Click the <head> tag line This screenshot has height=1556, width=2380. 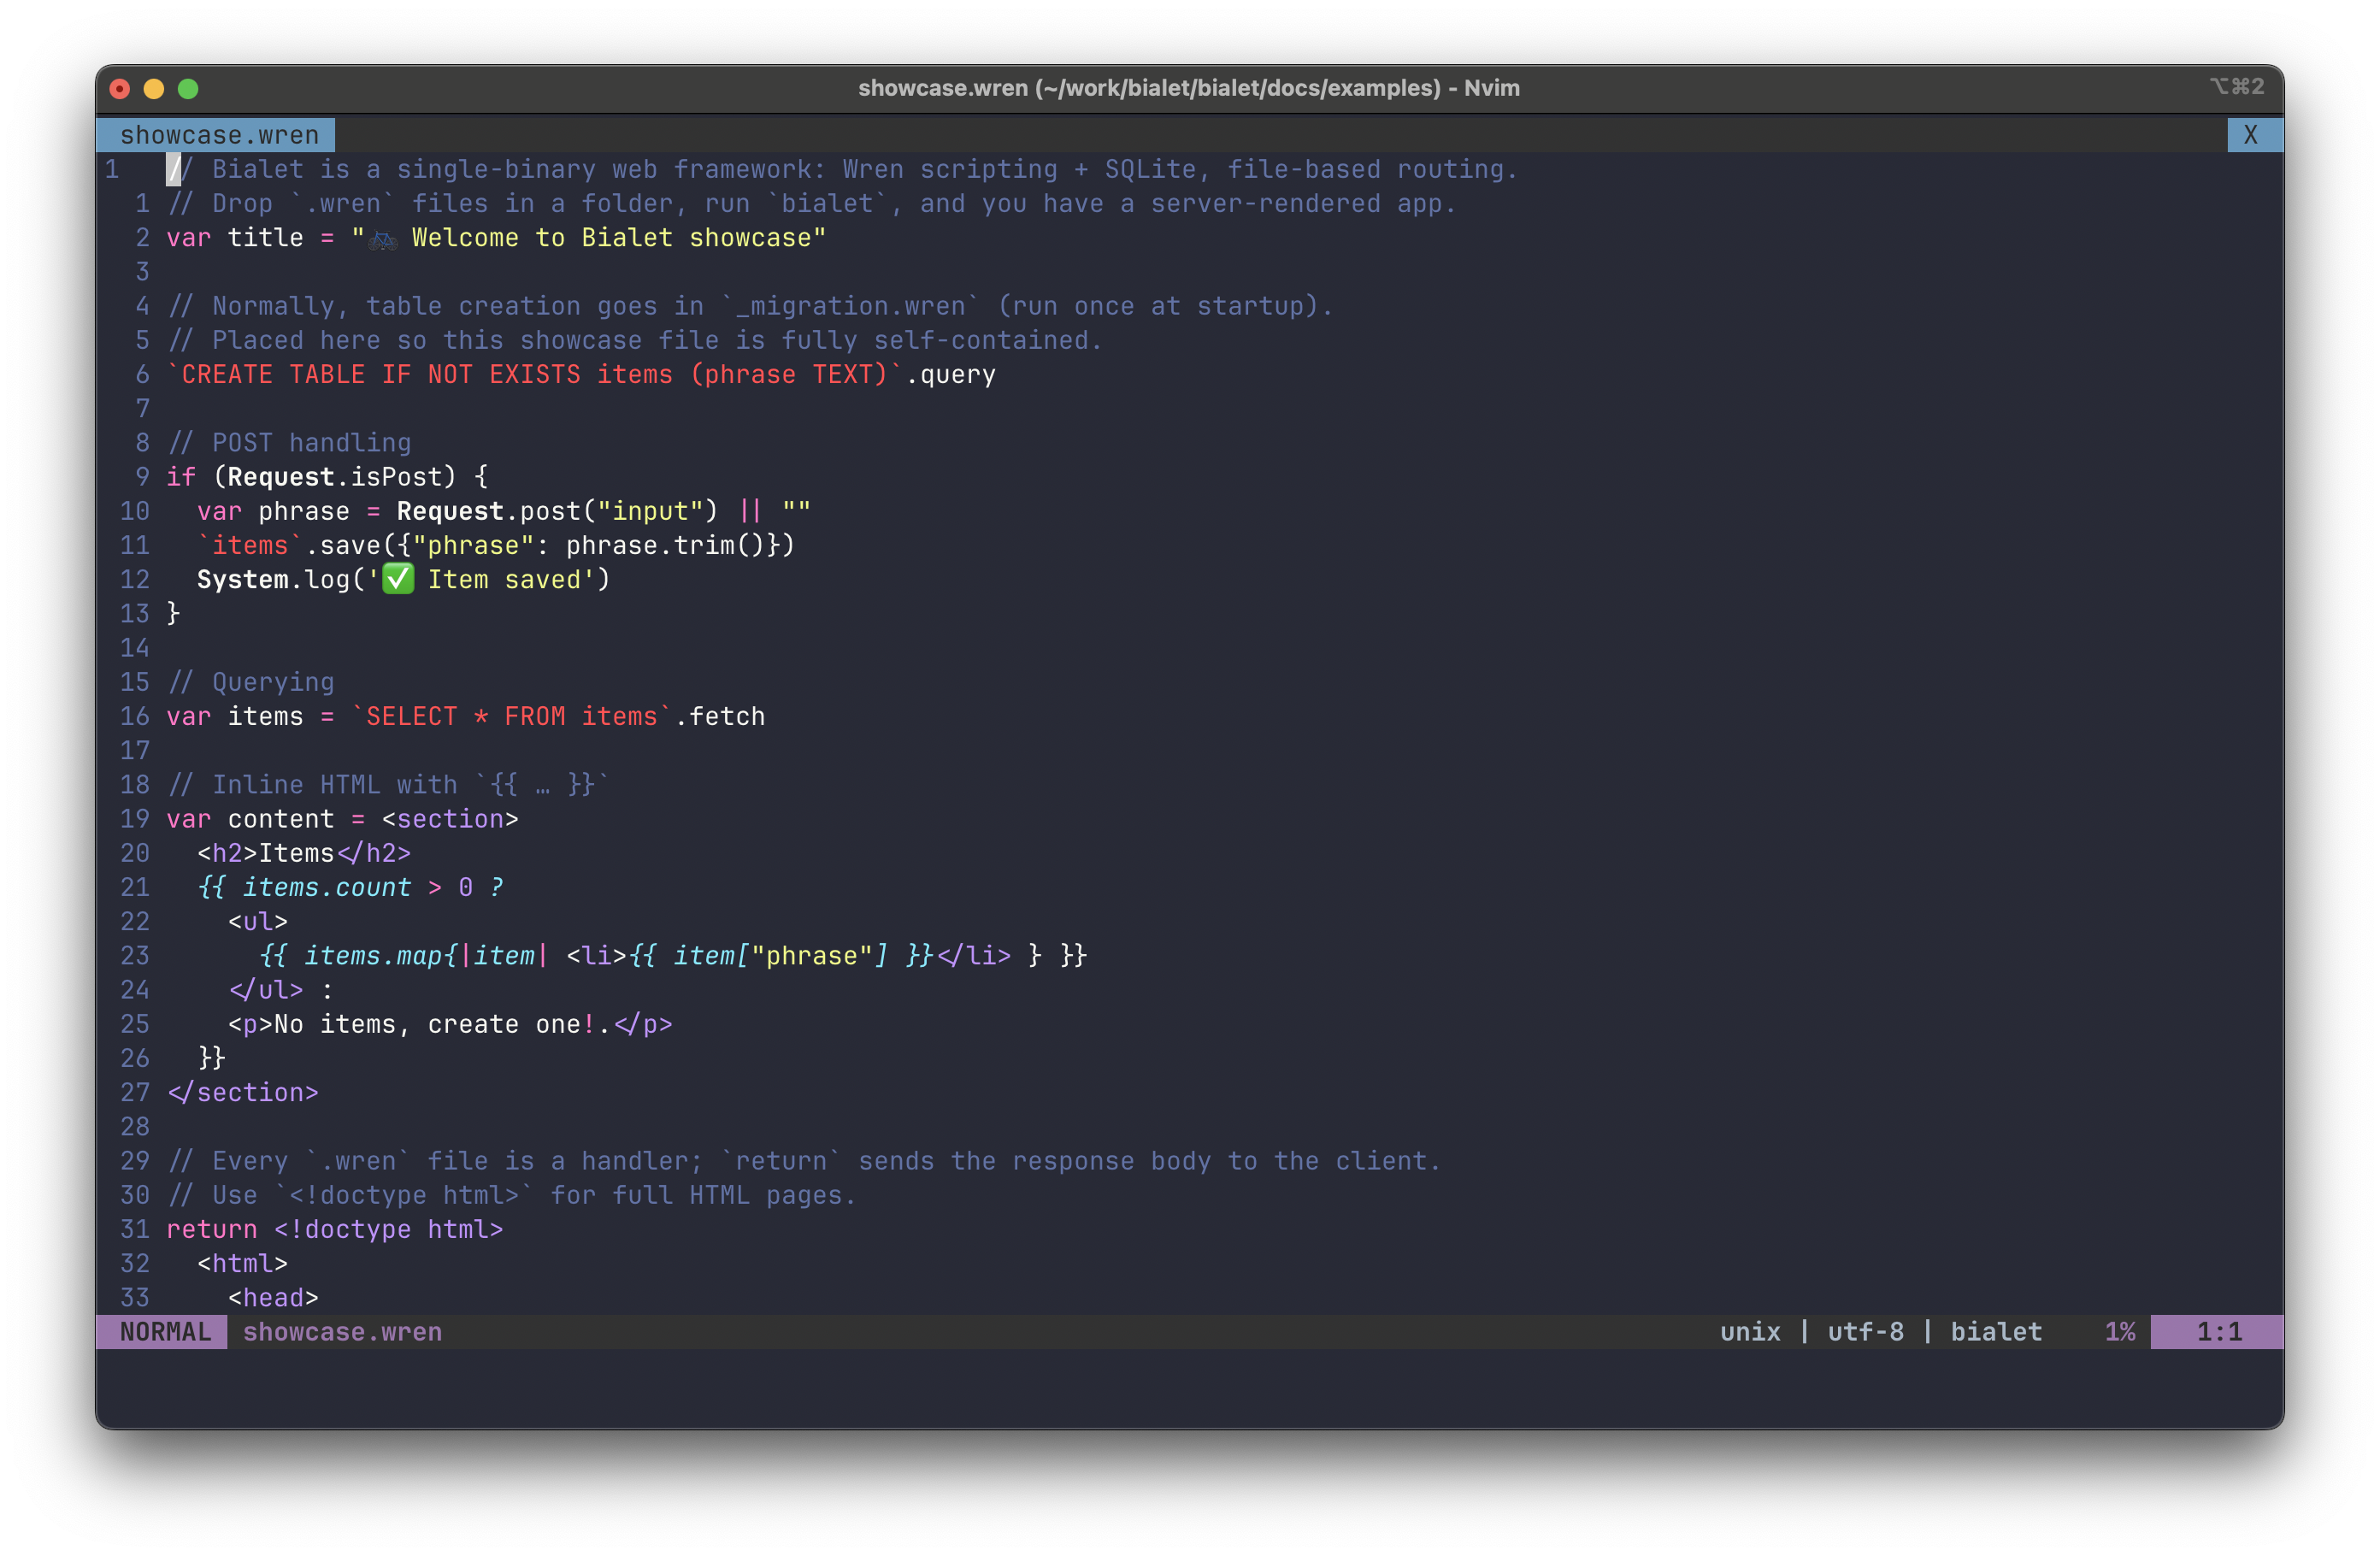[x=273, y=1298]
